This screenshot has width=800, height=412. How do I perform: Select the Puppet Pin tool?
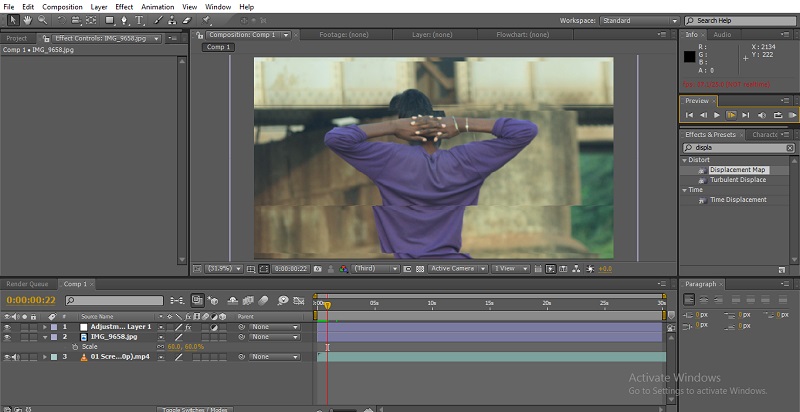pyautogui.click(x=206, y=20)
